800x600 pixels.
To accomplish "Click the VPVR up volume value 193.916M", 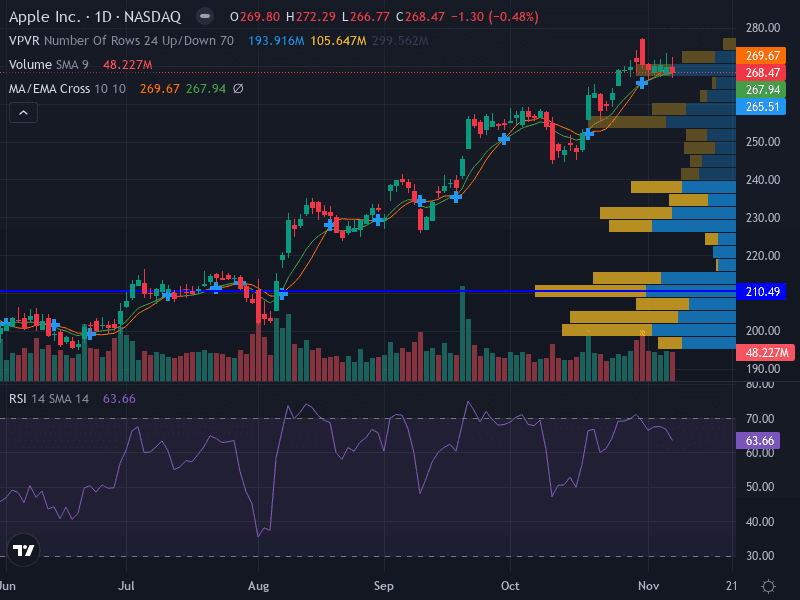I will point(276,40).
